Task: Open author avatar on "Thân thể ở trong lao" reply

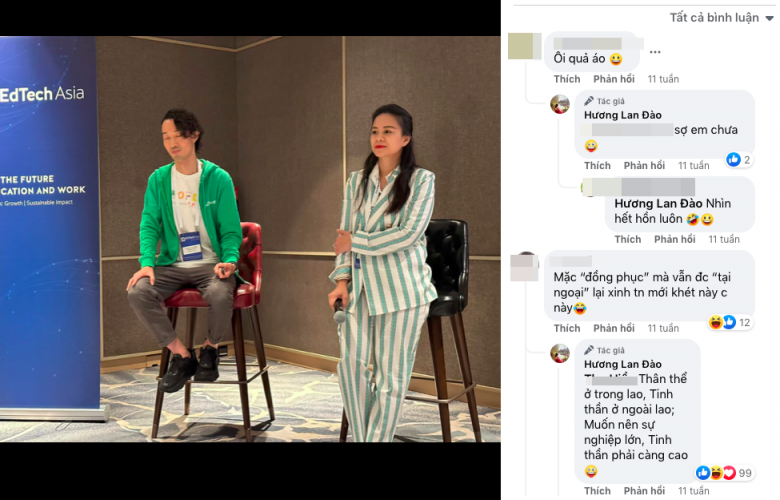Action: (x=560, y=353)
